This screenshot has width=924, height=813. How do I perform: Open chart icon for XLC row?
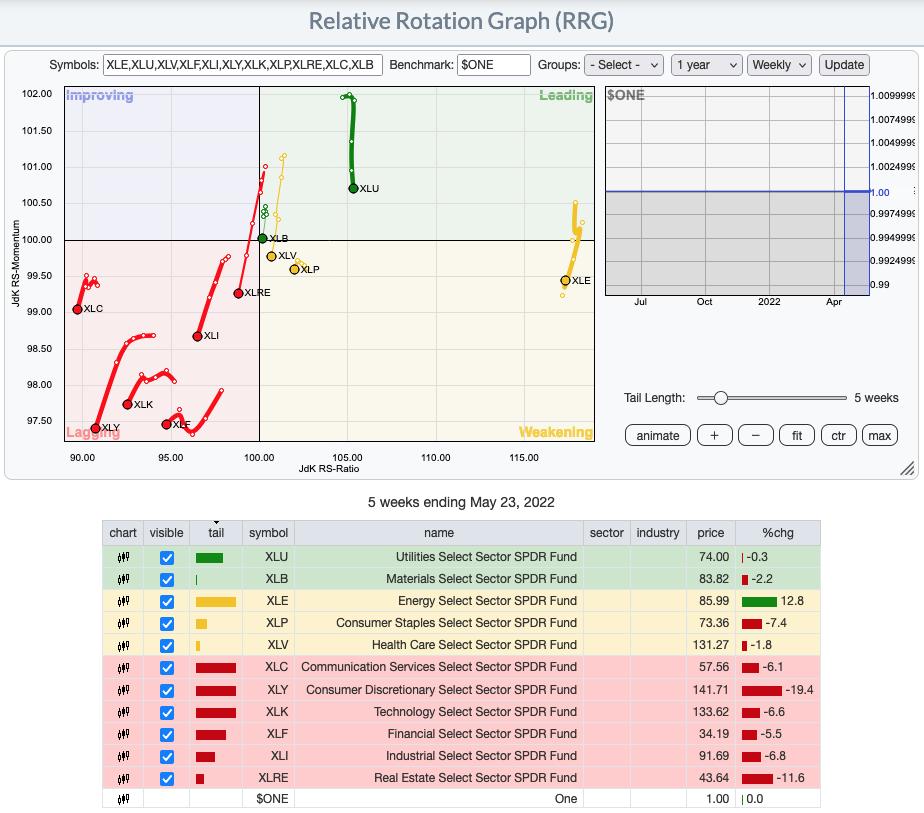[x=123, y=668]
